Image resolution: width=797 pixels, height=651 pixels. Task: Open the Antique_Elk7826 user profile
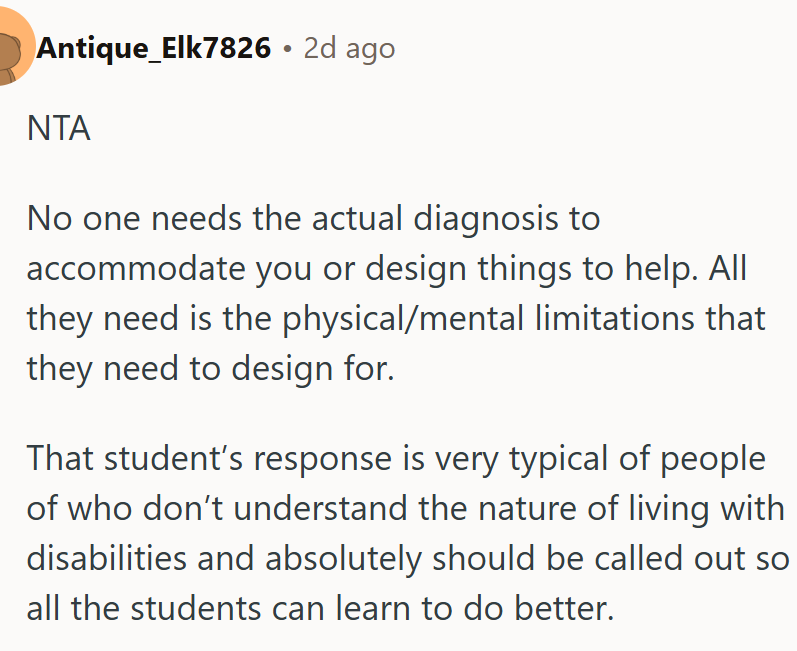pos(154,48)
